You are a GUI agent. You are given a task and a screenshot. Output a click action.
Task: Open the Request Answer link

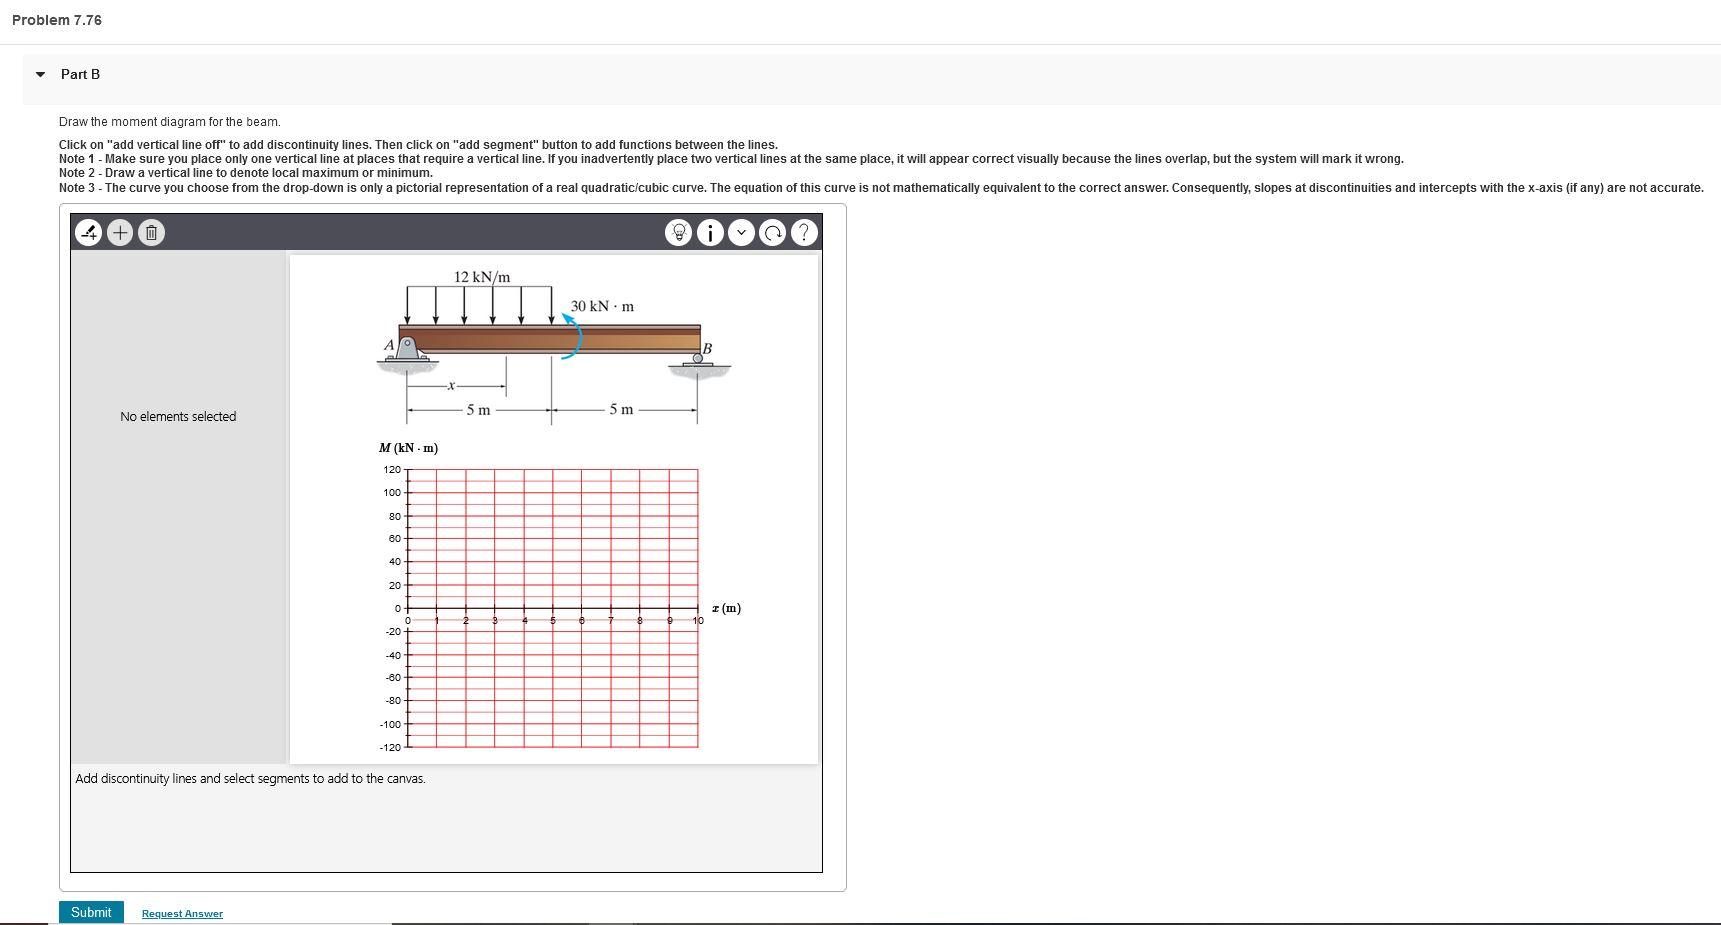click(181, 913)
